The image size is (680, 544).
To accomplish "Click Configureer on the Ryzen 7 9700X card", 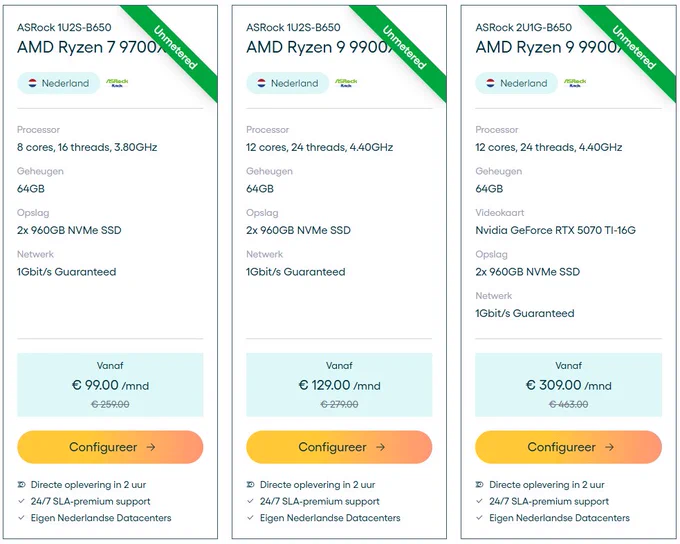I will 110,447.
